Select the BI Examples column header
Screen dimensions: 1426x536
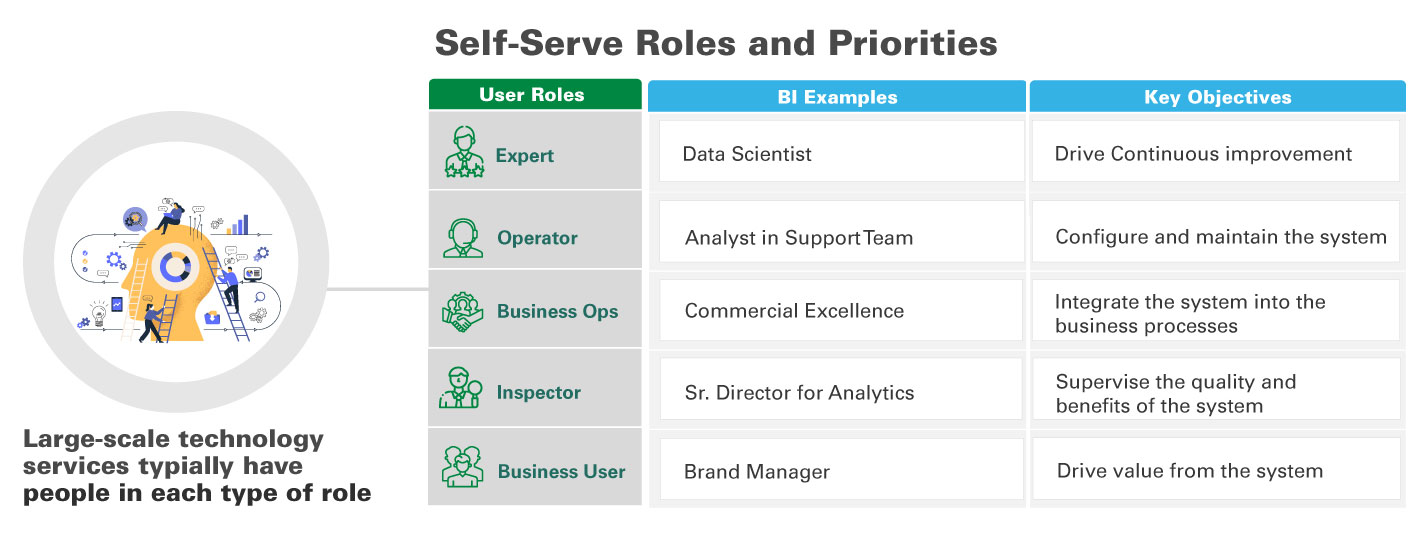coord(837,97)
